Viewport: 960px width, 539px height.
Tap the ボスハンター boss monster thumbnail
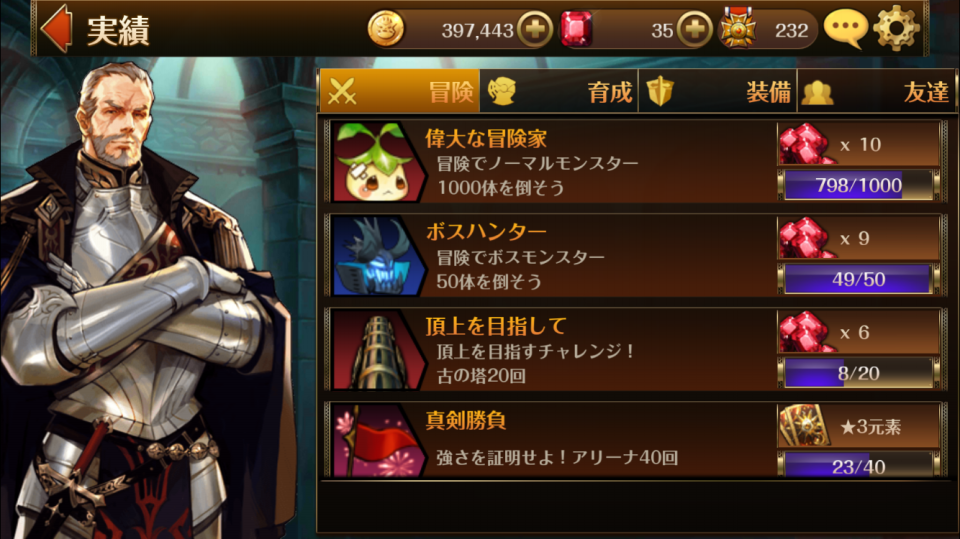tap(378, 256)
